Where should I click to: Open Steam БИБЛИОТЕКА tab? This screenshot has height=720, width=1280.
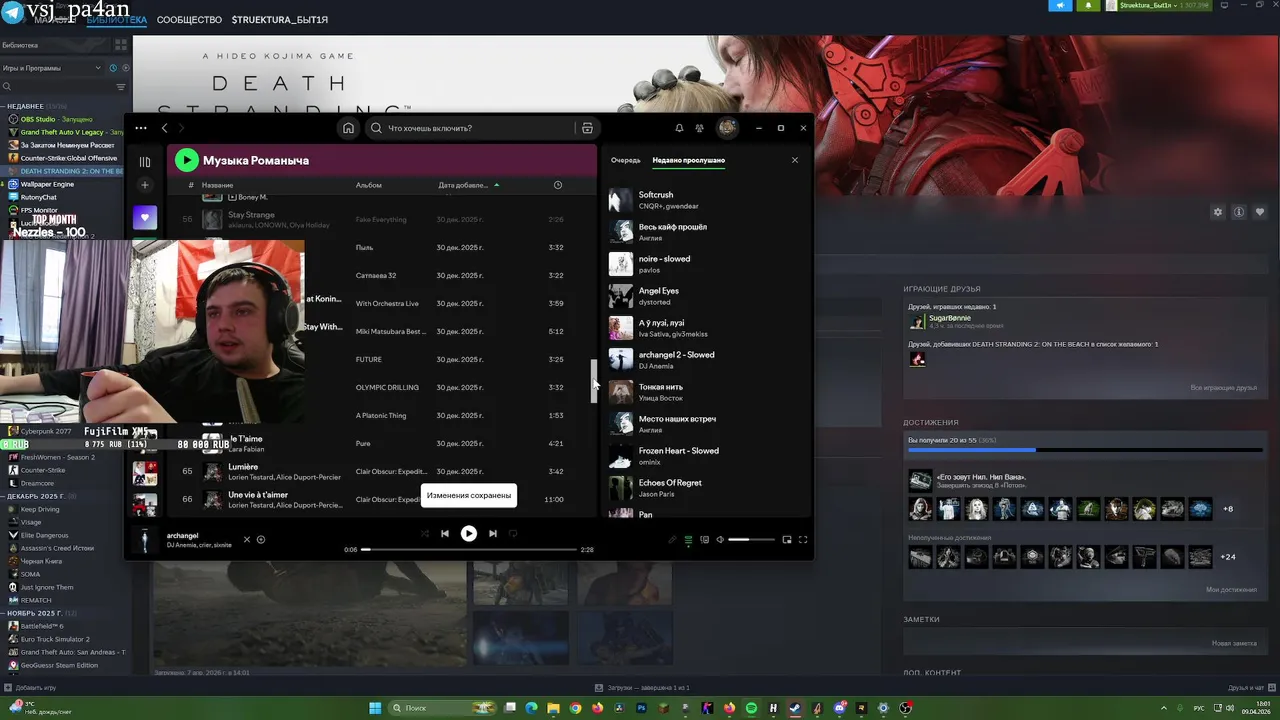(x=116, y=20)
